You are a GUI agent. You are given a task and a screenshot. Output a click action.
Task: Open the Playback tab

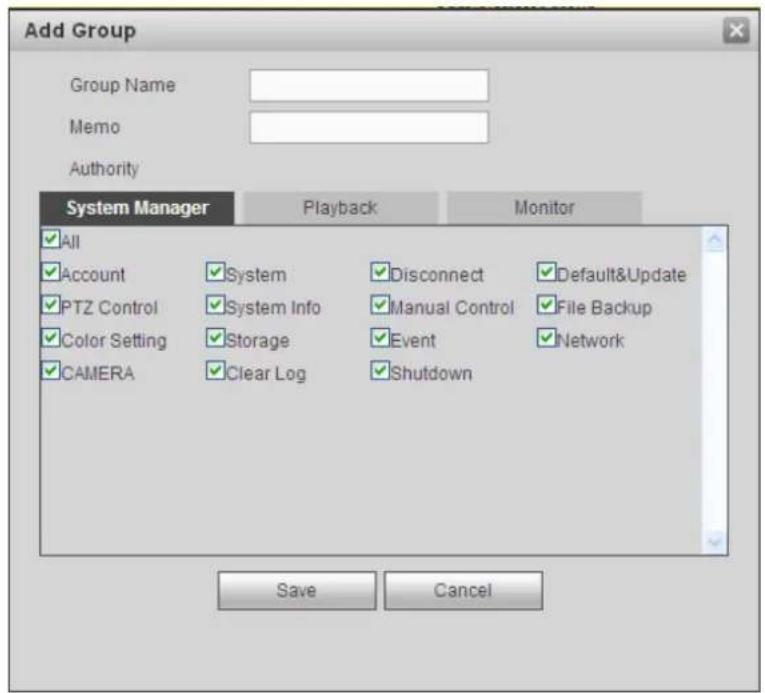point(340,208)
